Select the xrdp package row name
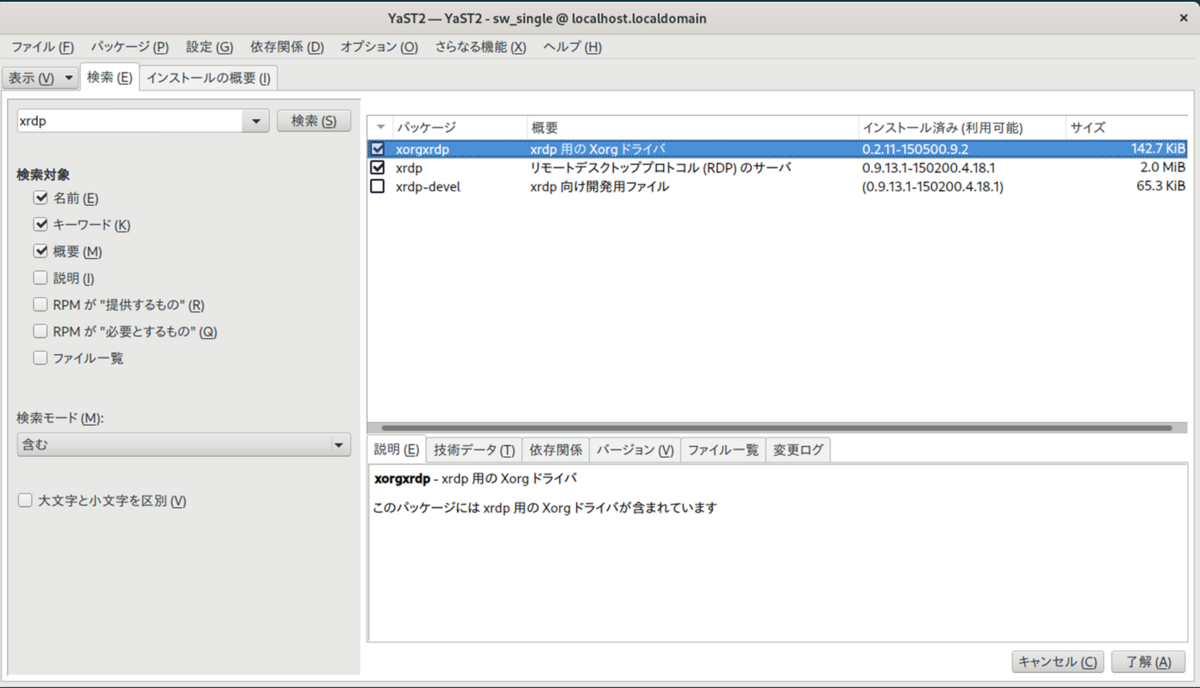This screenshot has width=1200, height=688. pos(409,168)
